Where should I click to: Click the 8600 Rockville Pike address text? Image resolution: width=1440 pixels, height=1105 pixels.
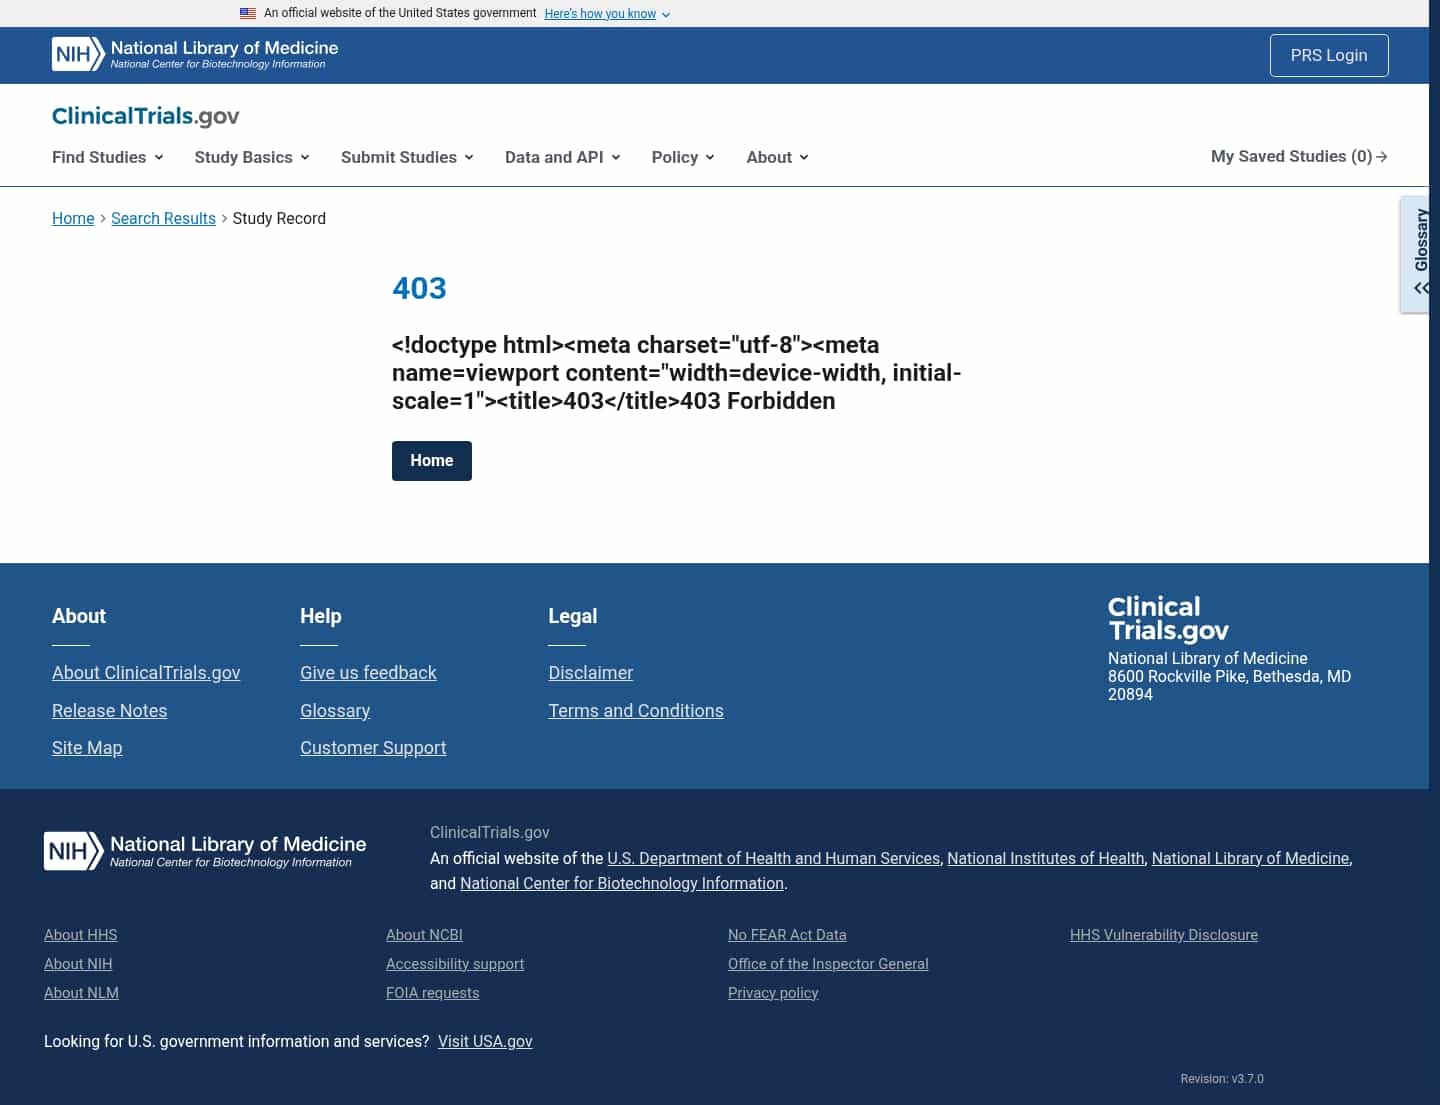pos(1229,685)
